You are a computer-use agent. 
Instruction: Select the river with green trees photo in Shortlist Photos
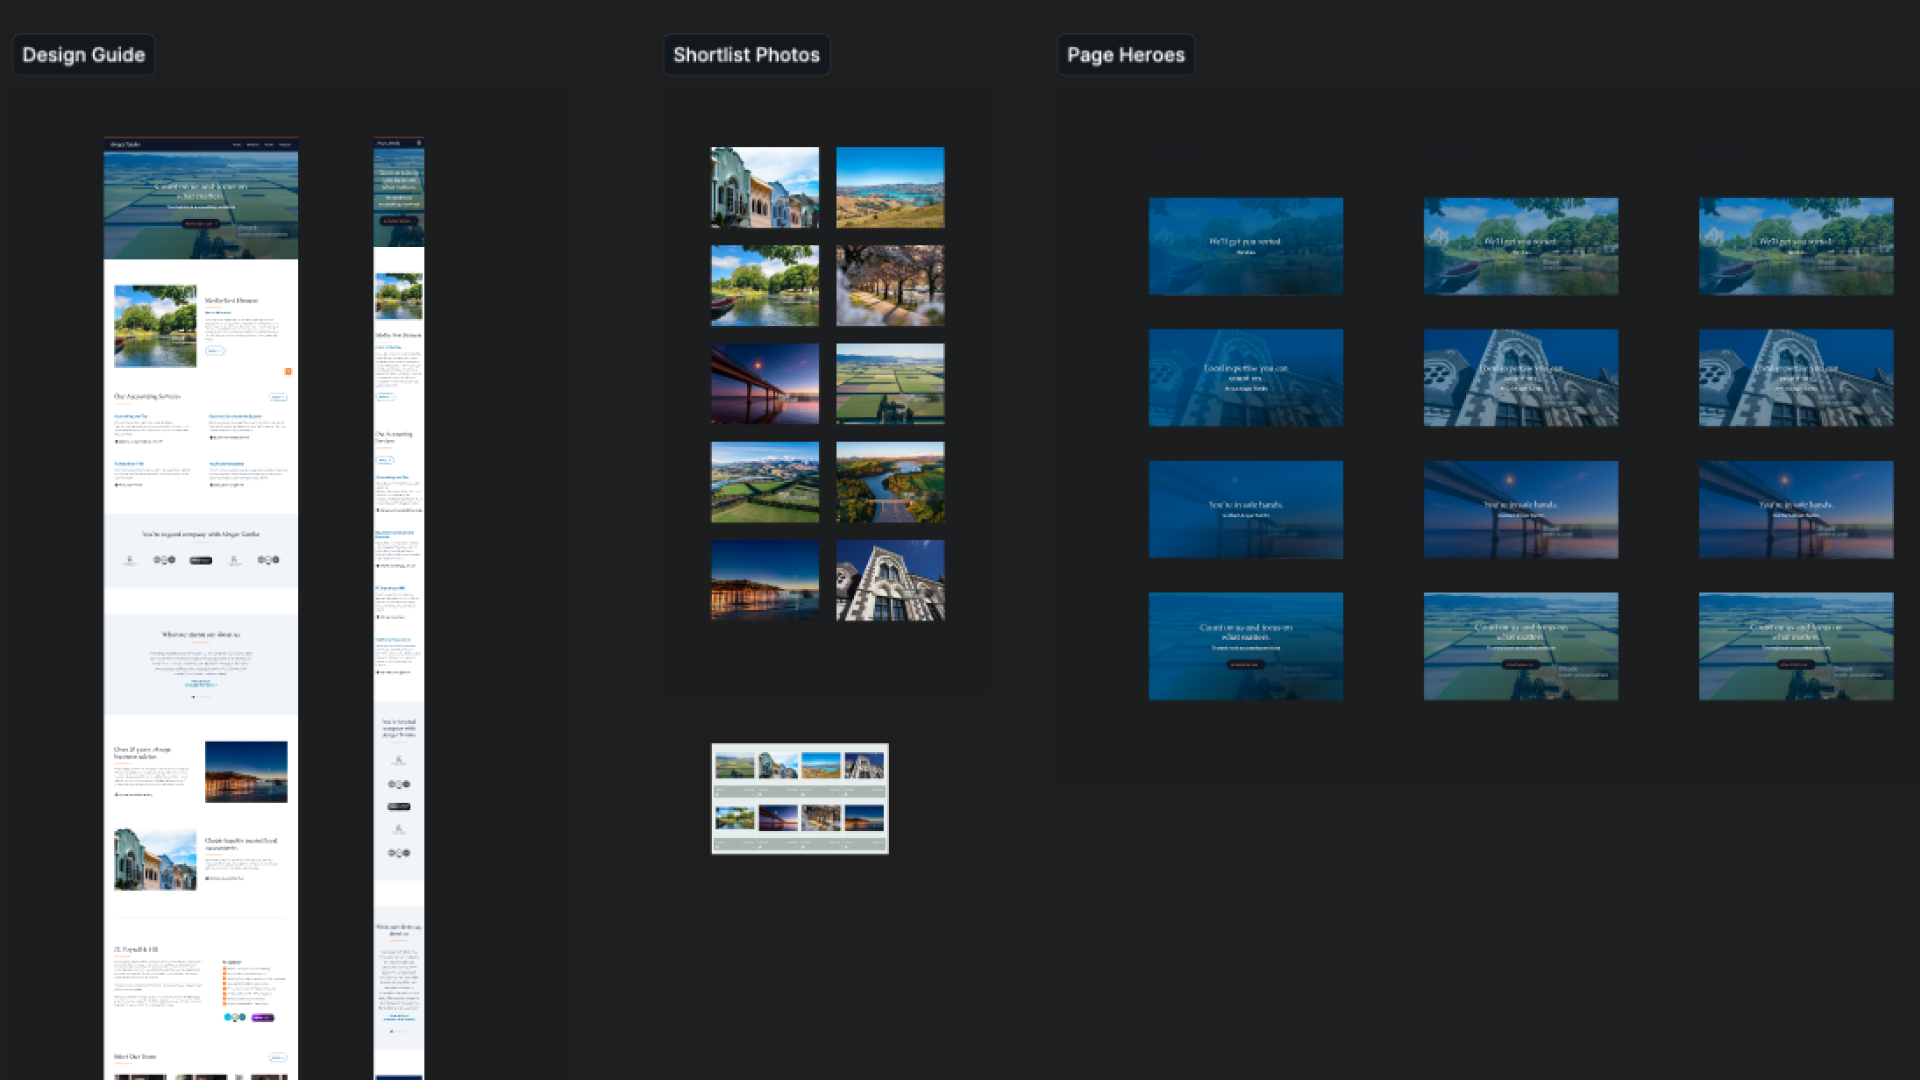pyautogui.click(x=765, y=286)
